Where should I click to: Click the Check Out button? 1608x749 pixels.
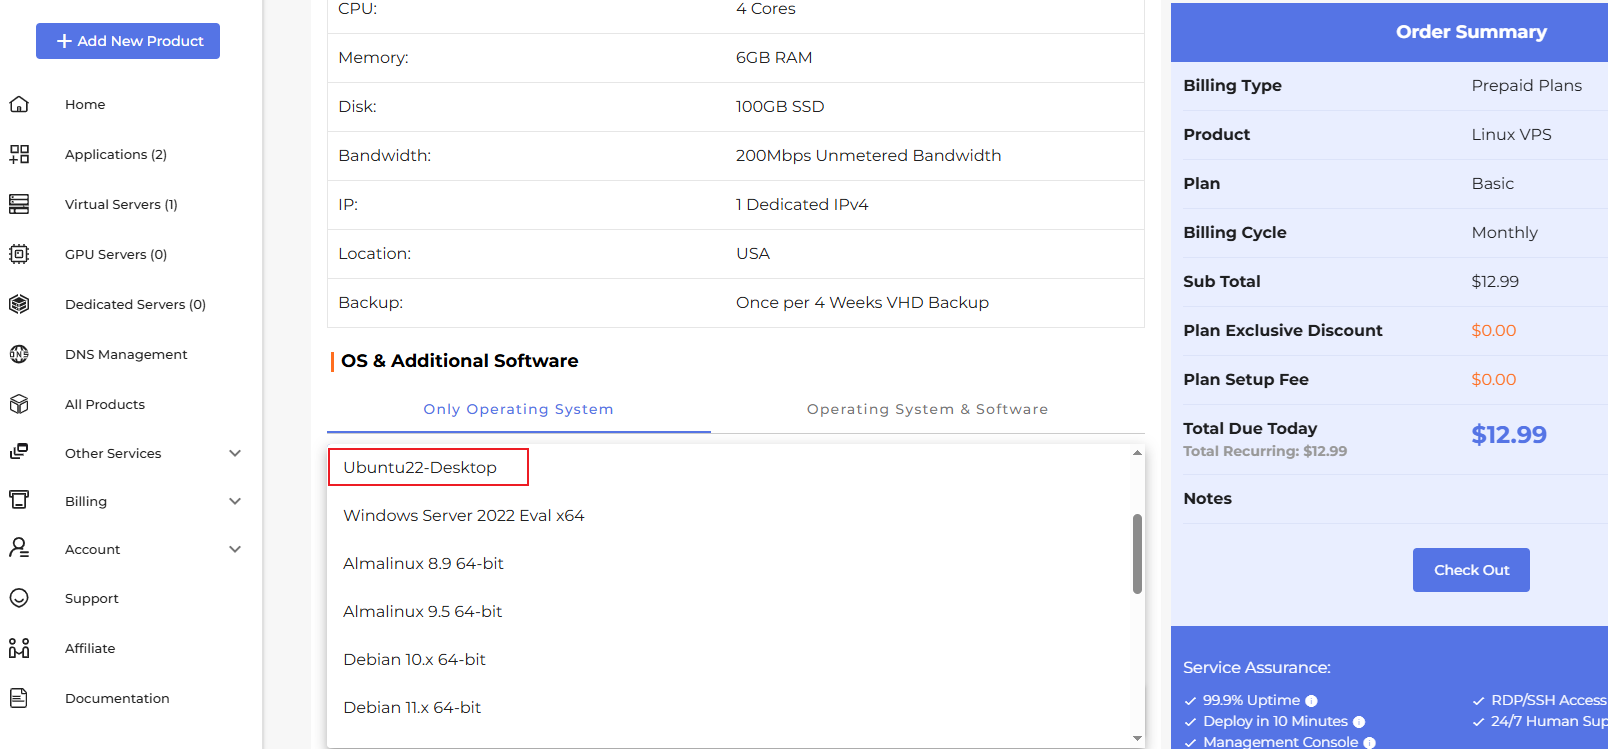click(x=1471, y=570)
